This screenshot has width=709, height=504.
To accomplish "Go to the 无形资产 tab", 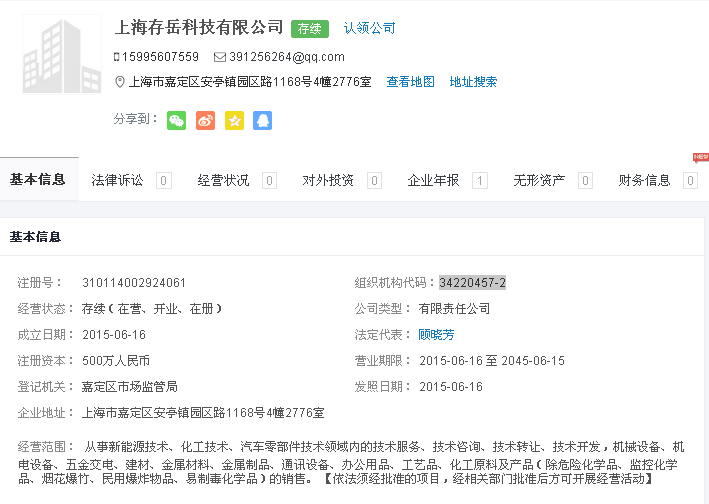I will click(539, 181).
